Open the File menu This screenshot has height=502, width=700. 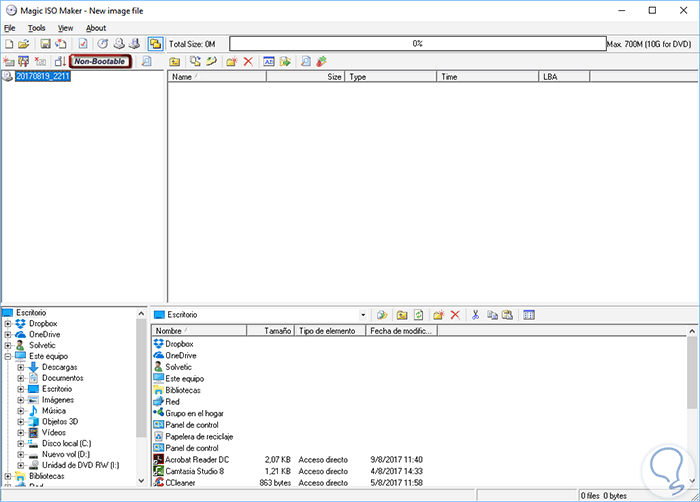[x=10, y=28]
